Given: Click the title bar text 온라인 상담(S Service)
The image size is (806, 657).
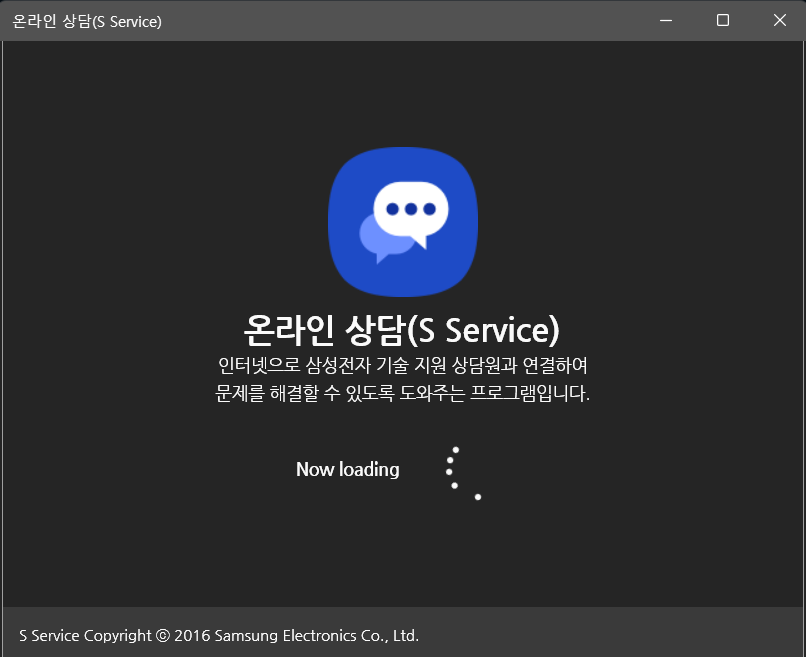Looking at the screenshot, I should click(x=87, y=22).
